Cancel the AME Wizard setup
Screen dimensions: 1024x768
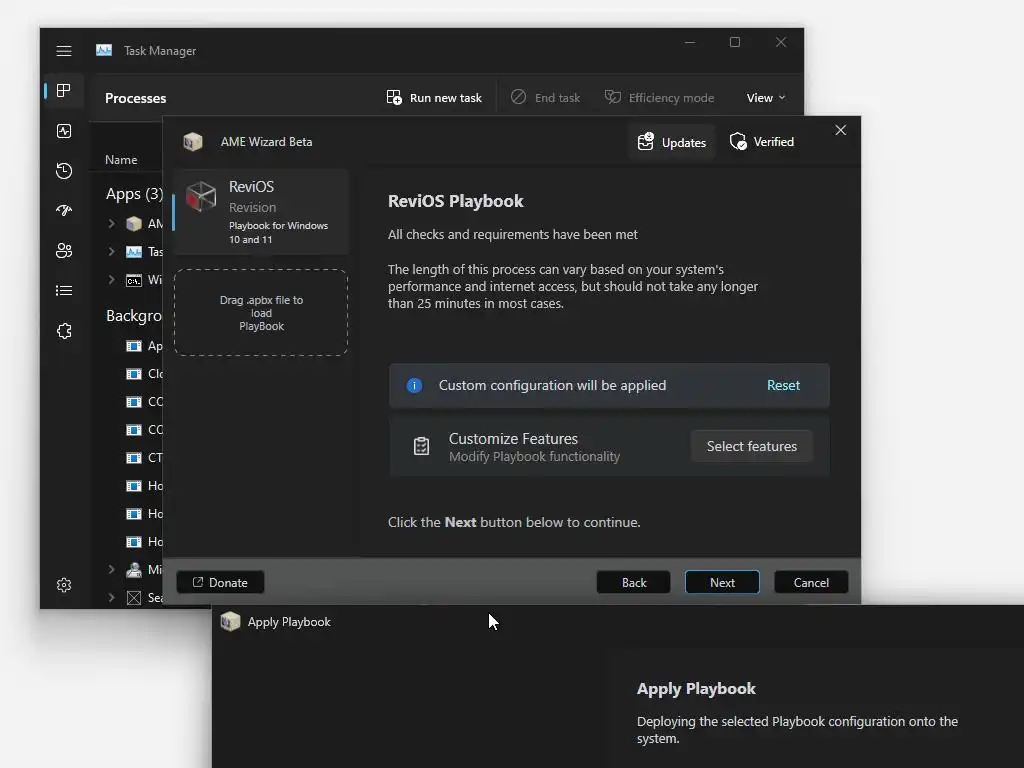pos(811,583)
